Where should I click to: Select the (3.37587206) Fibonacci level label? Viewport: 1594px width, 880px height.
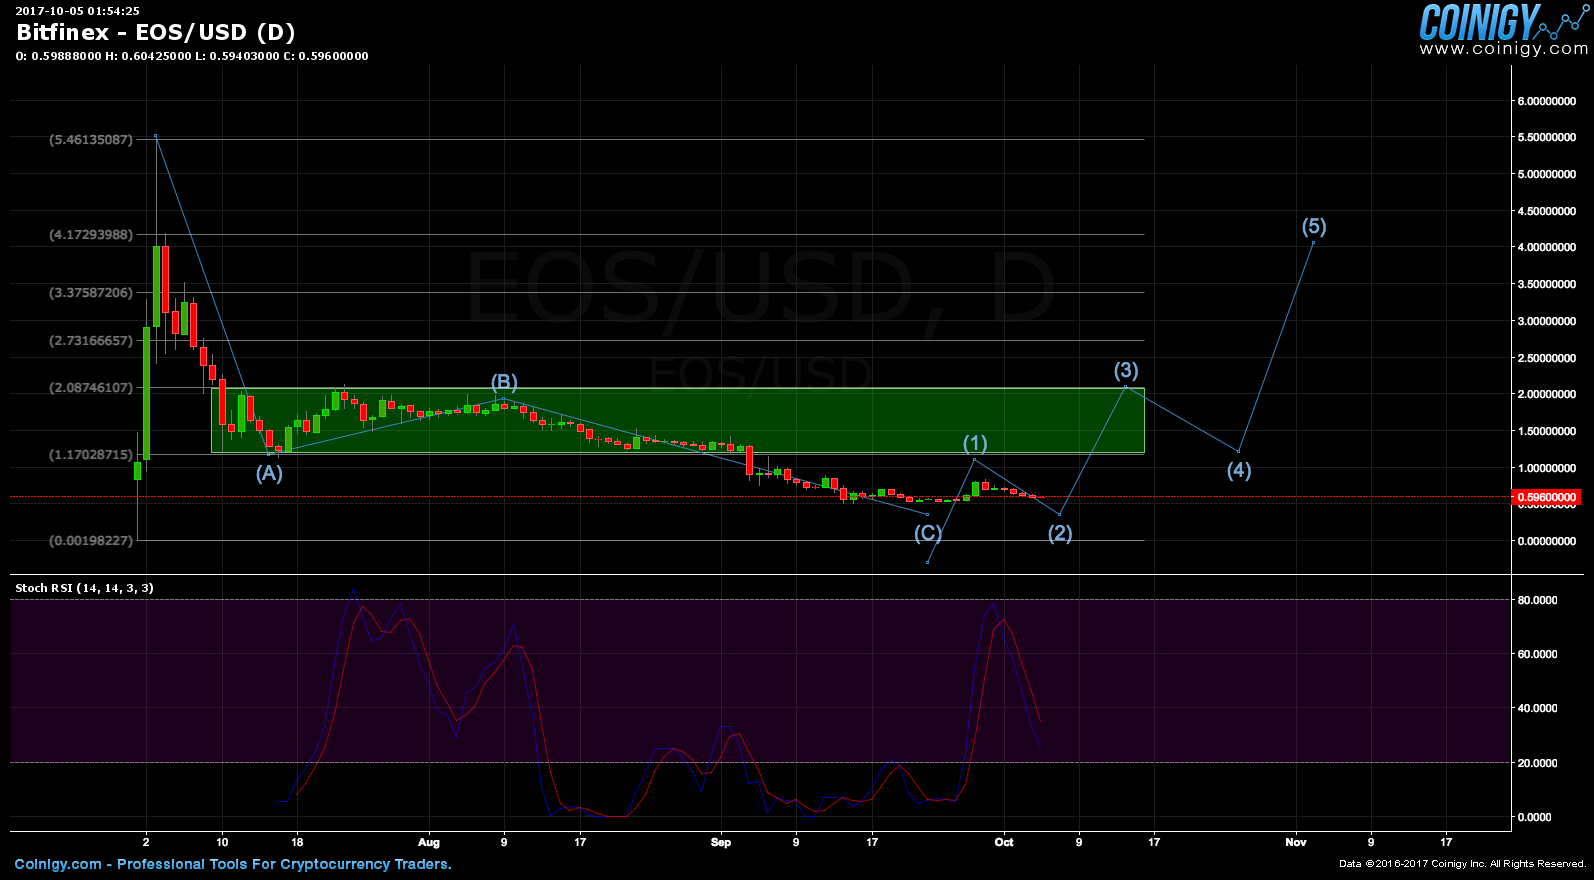pyautogui.click(x=91, y=292)
